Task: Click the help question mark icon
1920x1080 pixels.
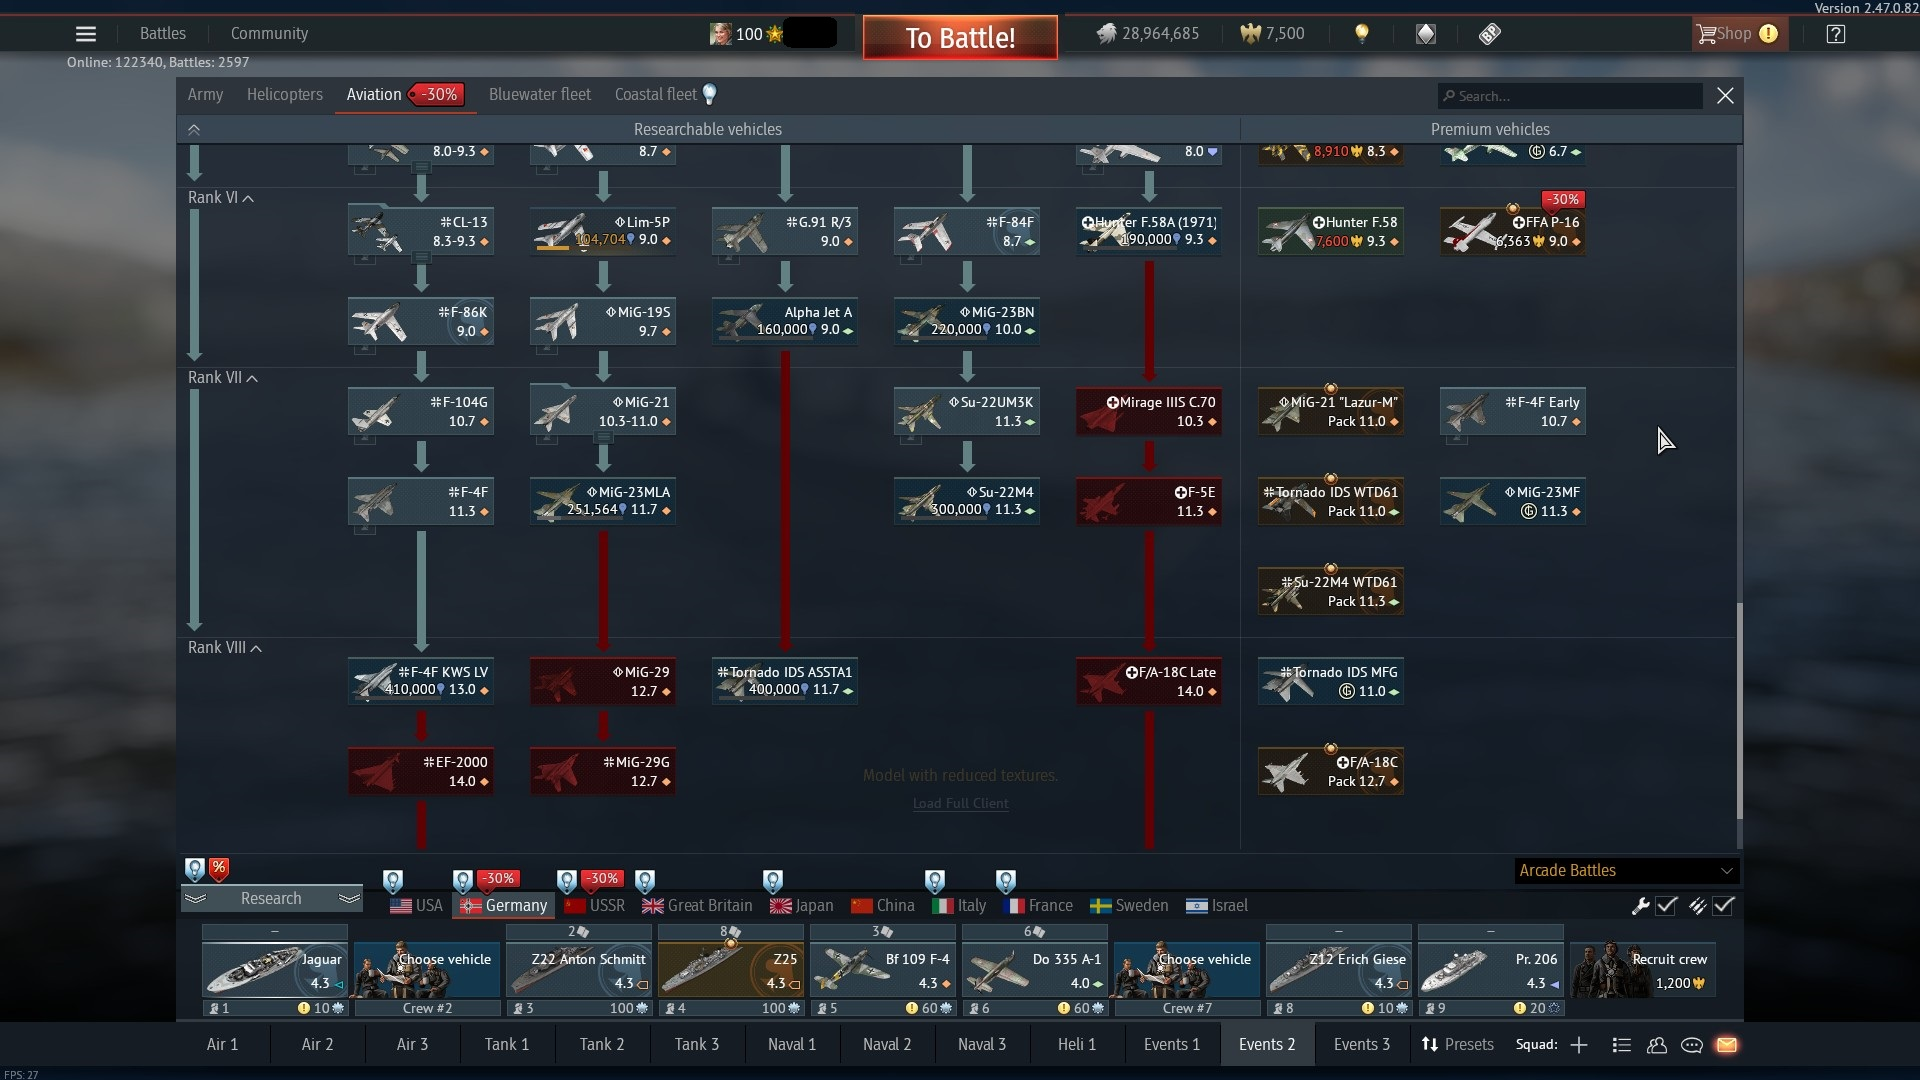Action: click(1835, 34)
